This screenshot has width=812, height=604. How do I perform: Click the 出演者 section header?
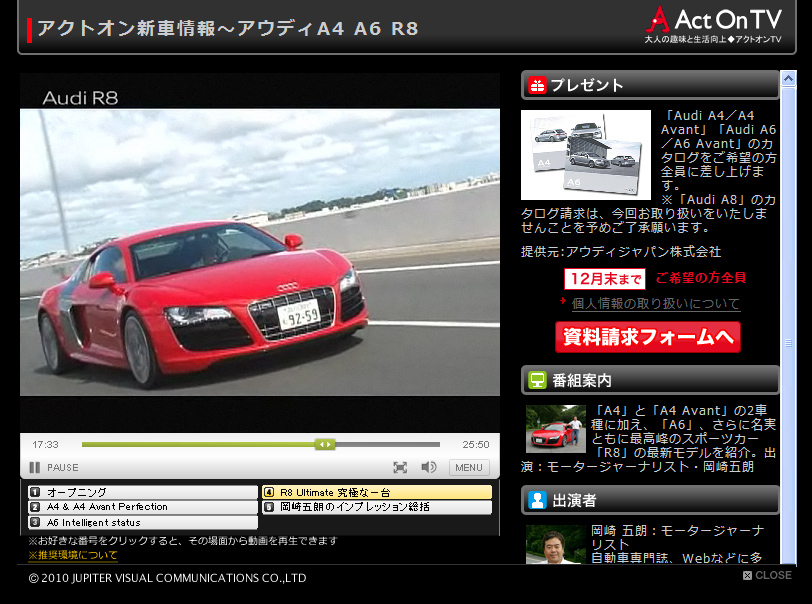point(650,500)
